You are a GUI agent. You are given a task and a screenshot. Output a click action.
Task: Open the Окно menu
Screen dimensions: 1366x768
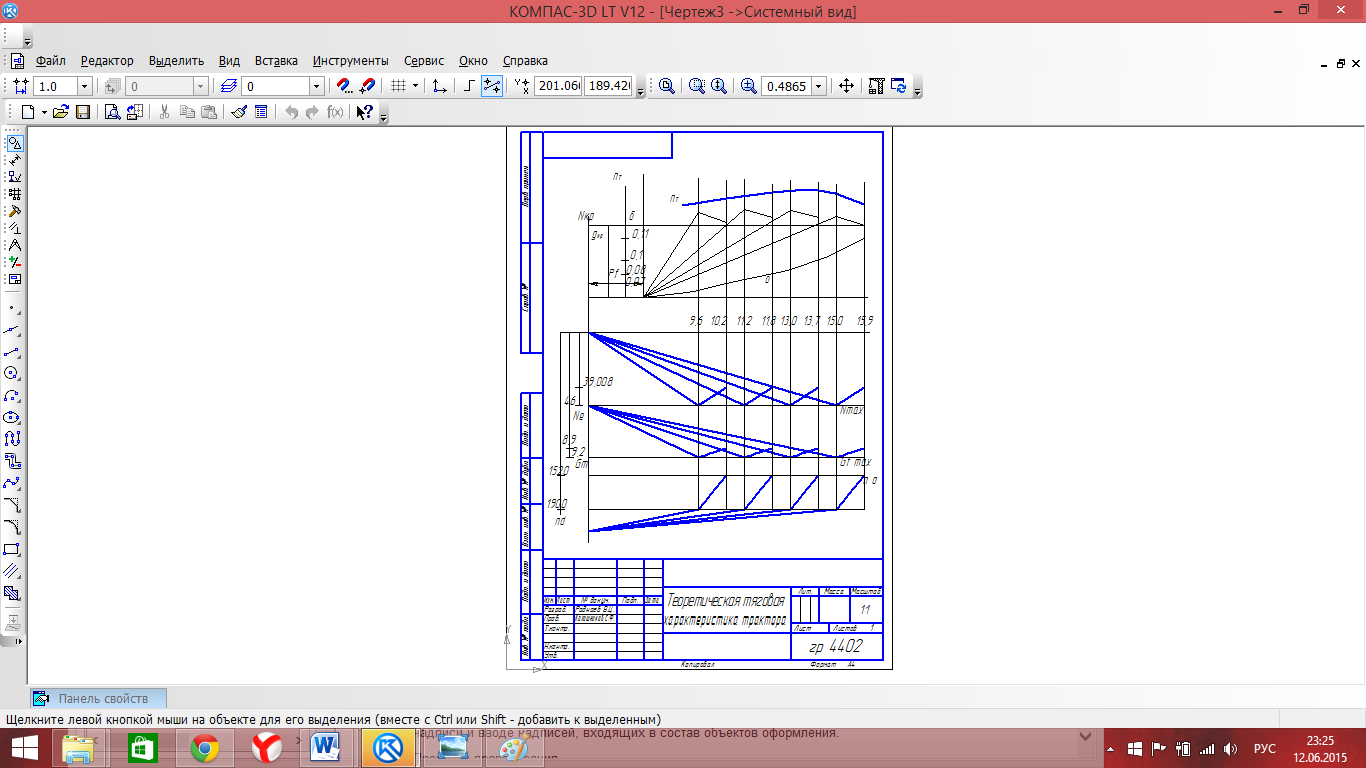tap(473, 60)
